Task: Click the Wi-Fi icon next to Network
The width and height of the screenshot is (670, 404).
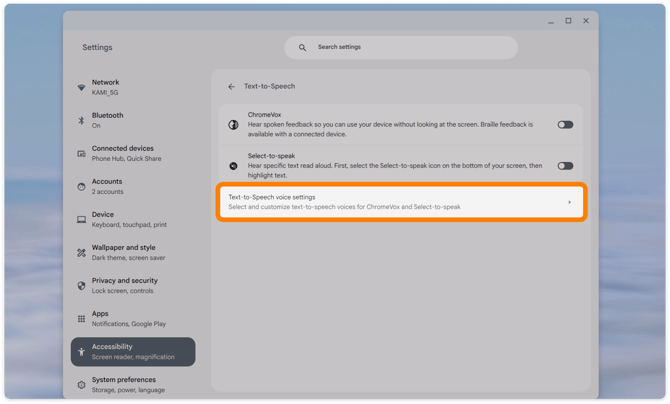Action: tap(81, 87)
